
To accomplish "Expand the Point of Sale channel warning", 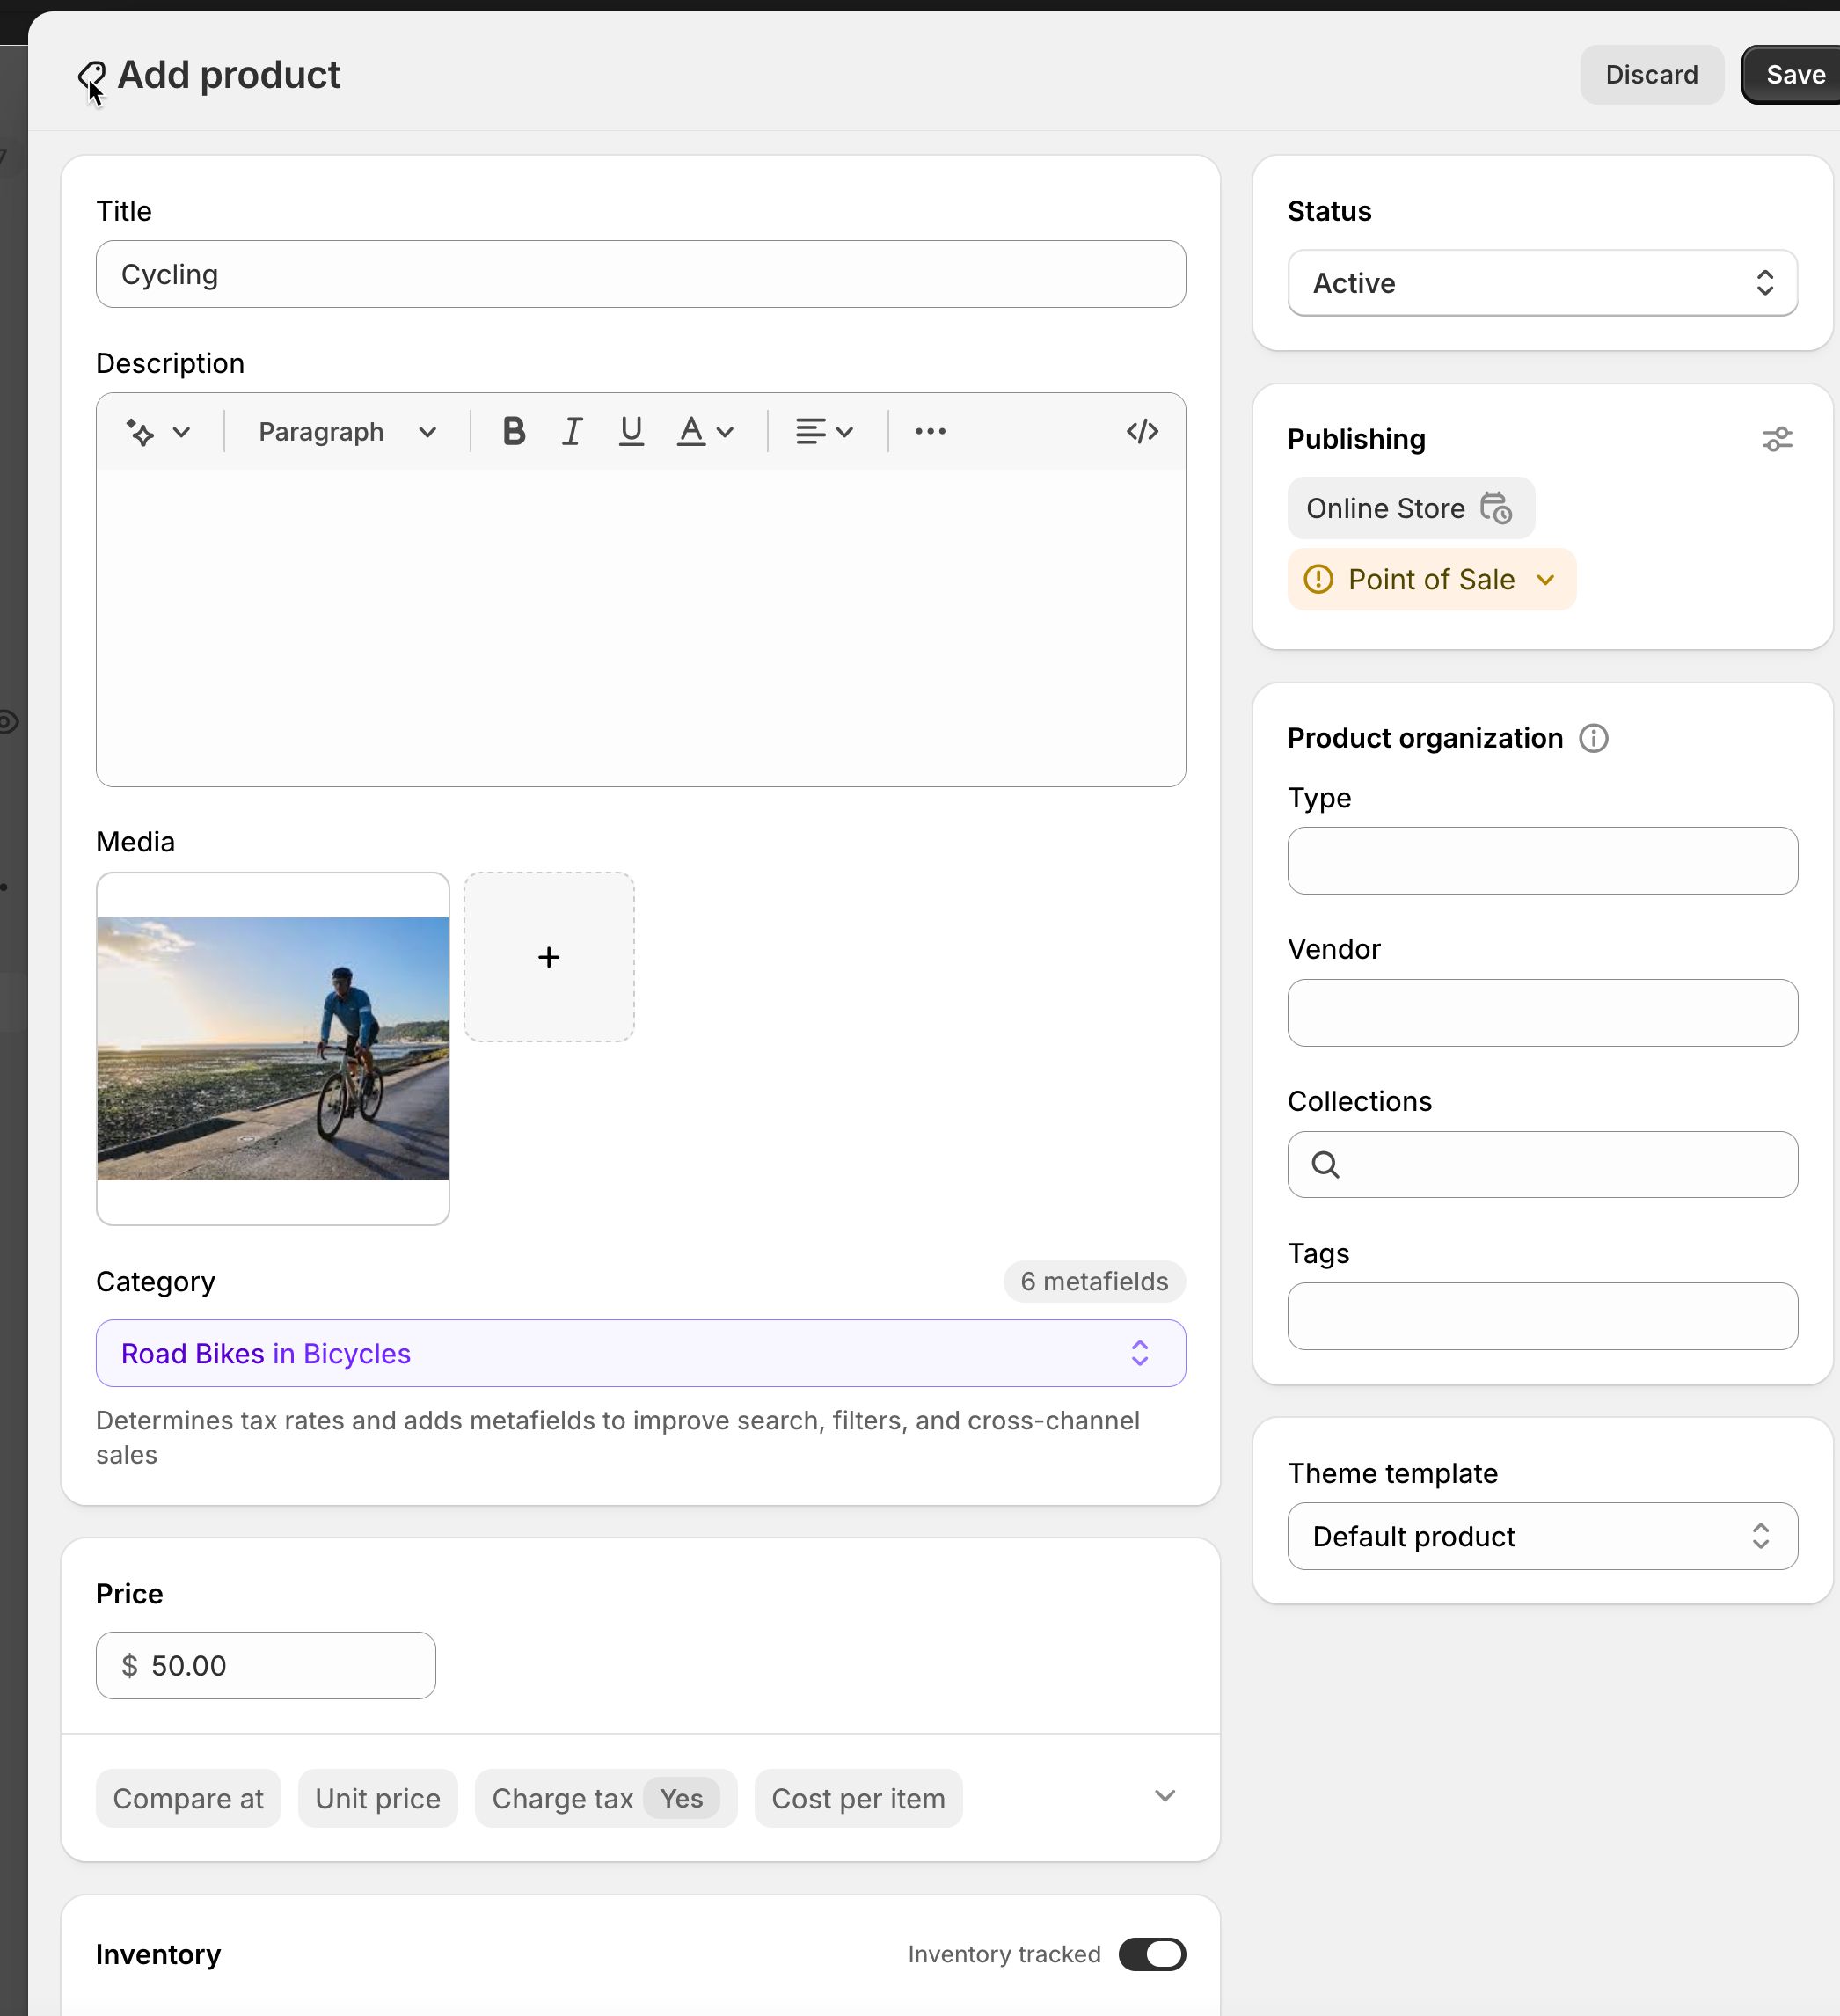I will 1431,579.
